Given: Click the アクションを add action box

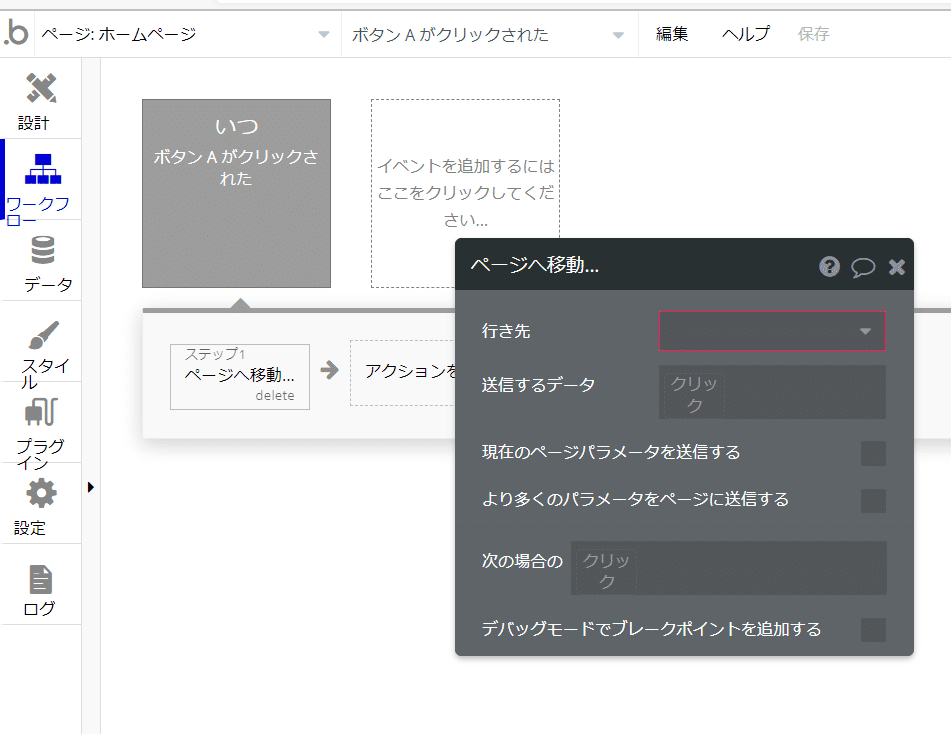Looking at the screenshot, I should (x=403, y=372).
